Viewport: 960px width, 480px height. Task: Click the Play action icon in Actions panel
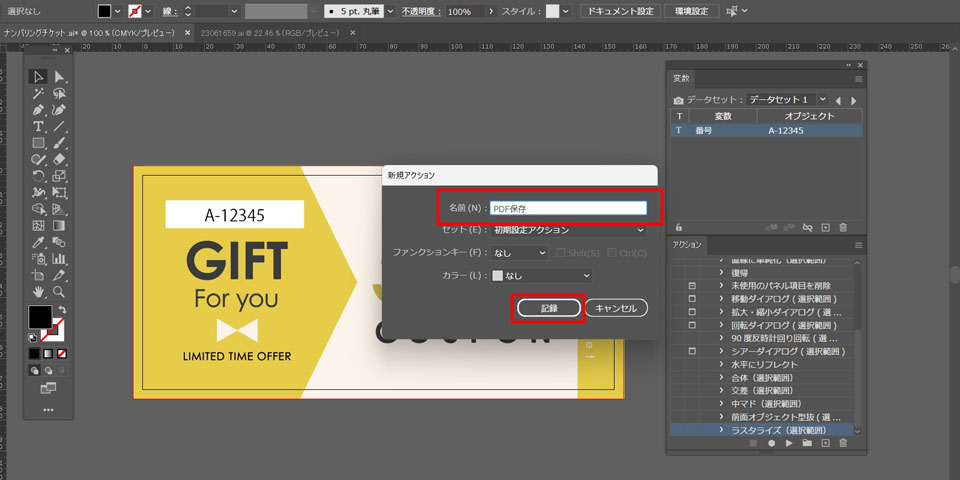789,442
